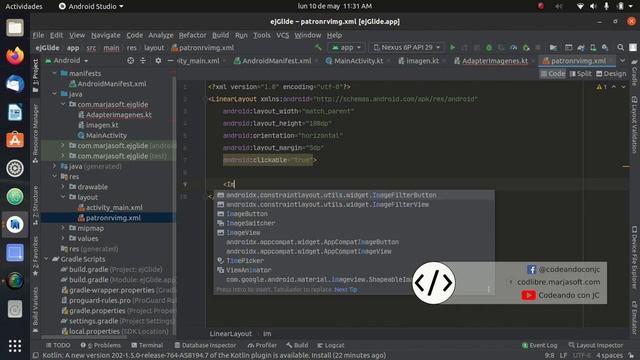The width and height of the screenshot is (640, 360).
Task: Expand the values folder
Action: pos(63,238)
